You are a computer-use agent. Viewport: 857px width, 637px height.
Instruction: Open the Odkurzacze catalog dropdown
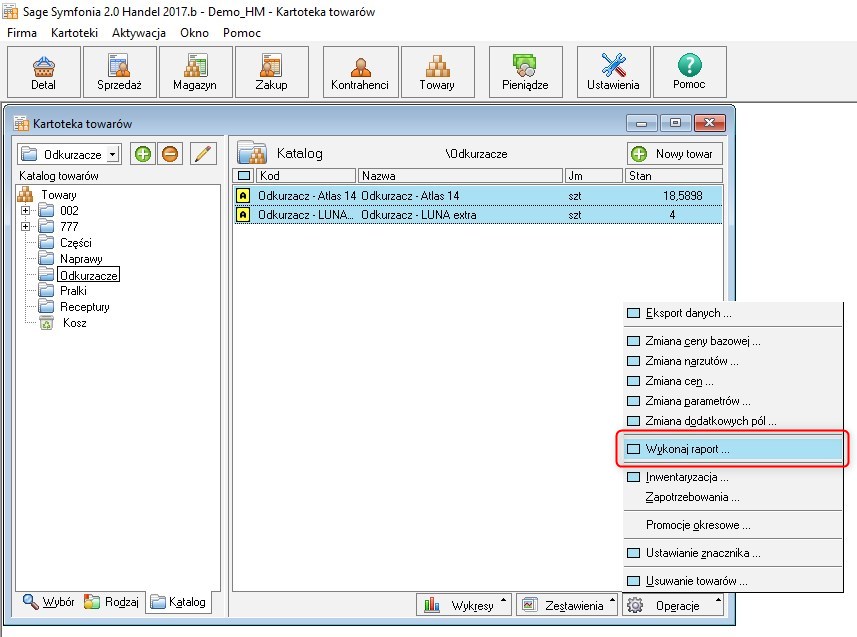[112, 154]
